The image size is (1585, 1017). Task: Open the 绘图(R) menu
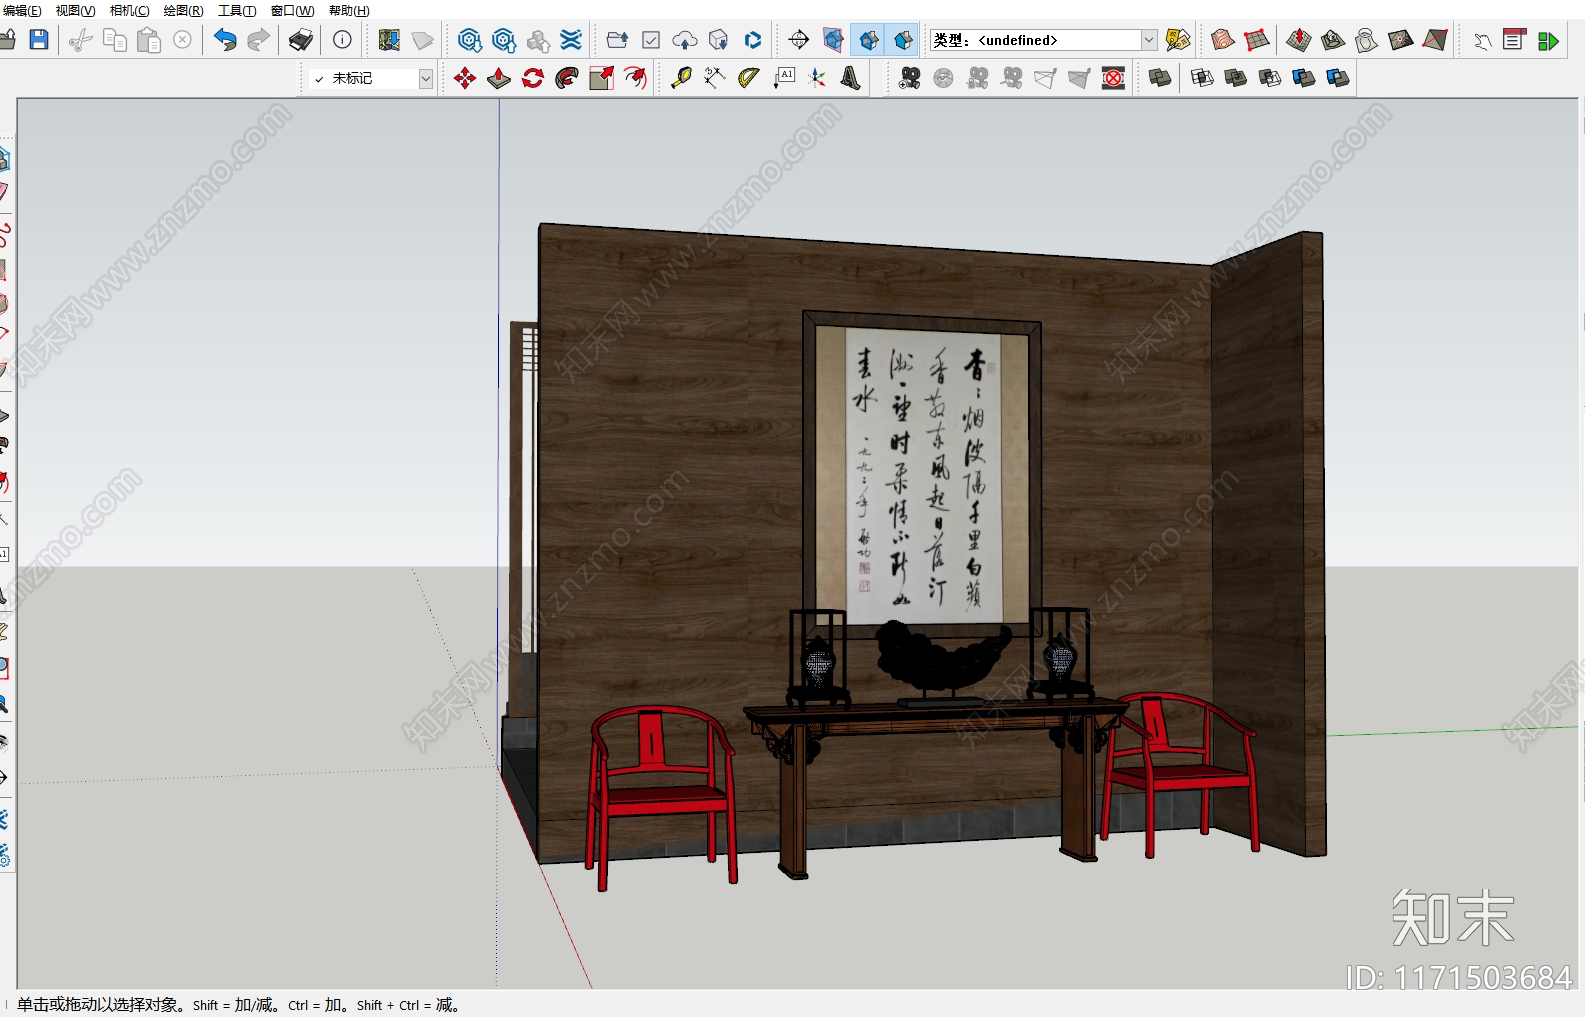pyautogui.click(x=183, y=10)
